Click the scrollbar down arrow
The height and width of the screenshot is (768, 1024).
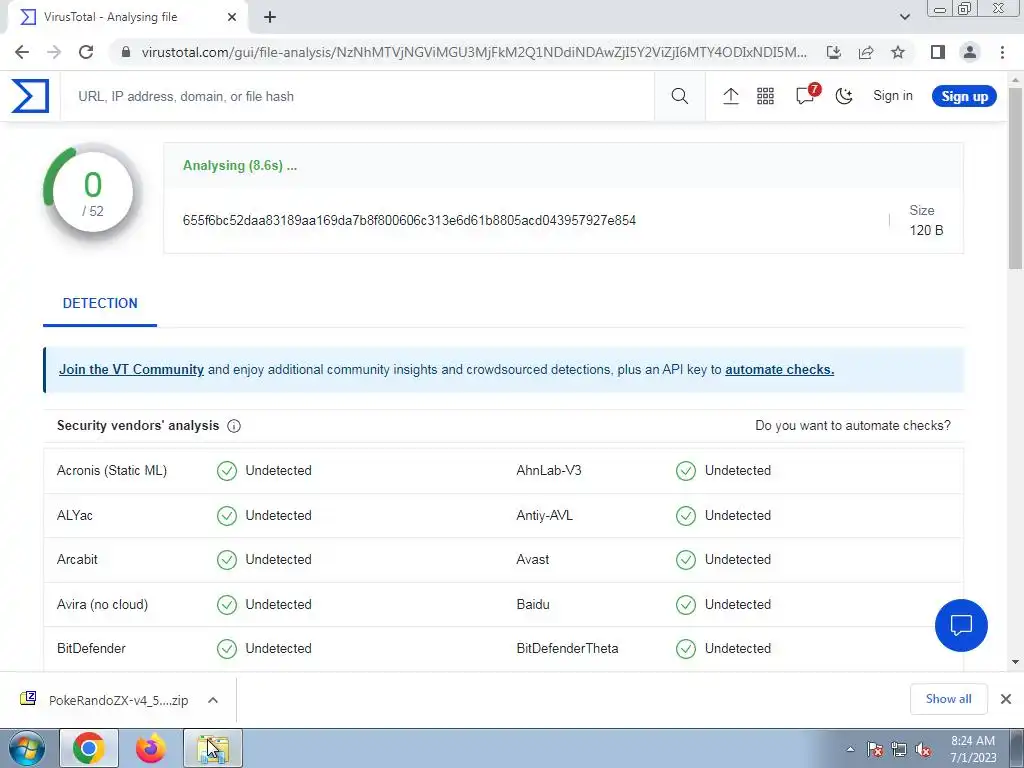coord(1016,662)
